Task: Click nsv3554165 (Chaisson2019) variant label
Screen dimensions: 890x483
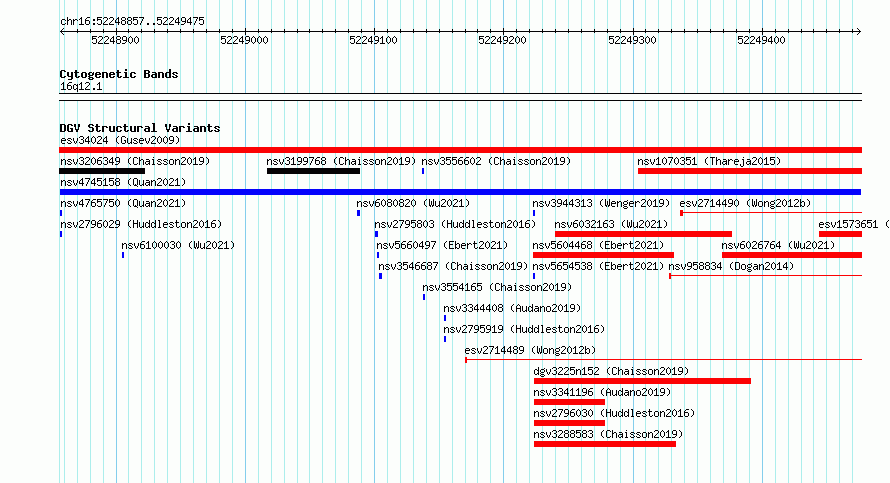Action: [497, 287]
